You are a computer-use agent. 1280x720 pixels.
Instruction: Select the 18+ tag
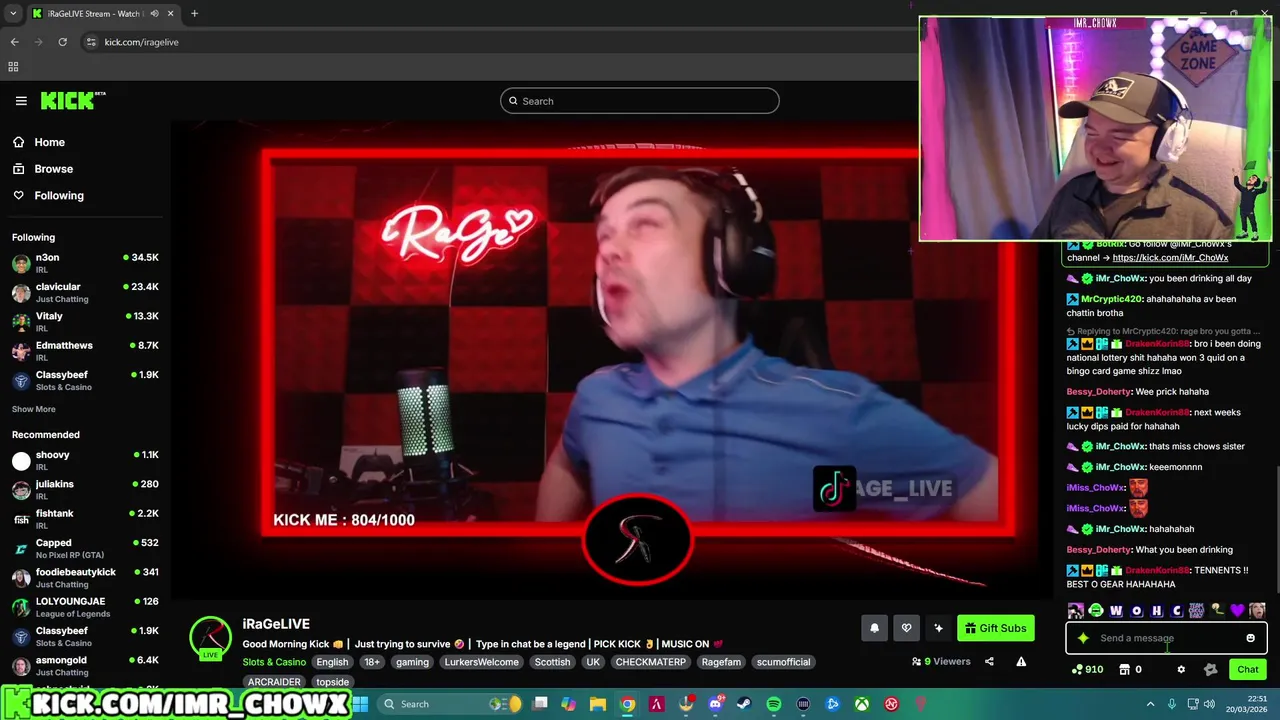(x=372, y=662)
